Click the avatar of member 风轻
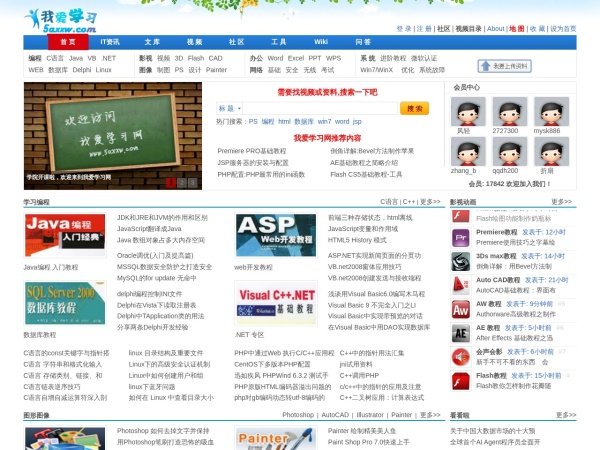The width and height of the screenshot is (600, 450). coord(464,111)
